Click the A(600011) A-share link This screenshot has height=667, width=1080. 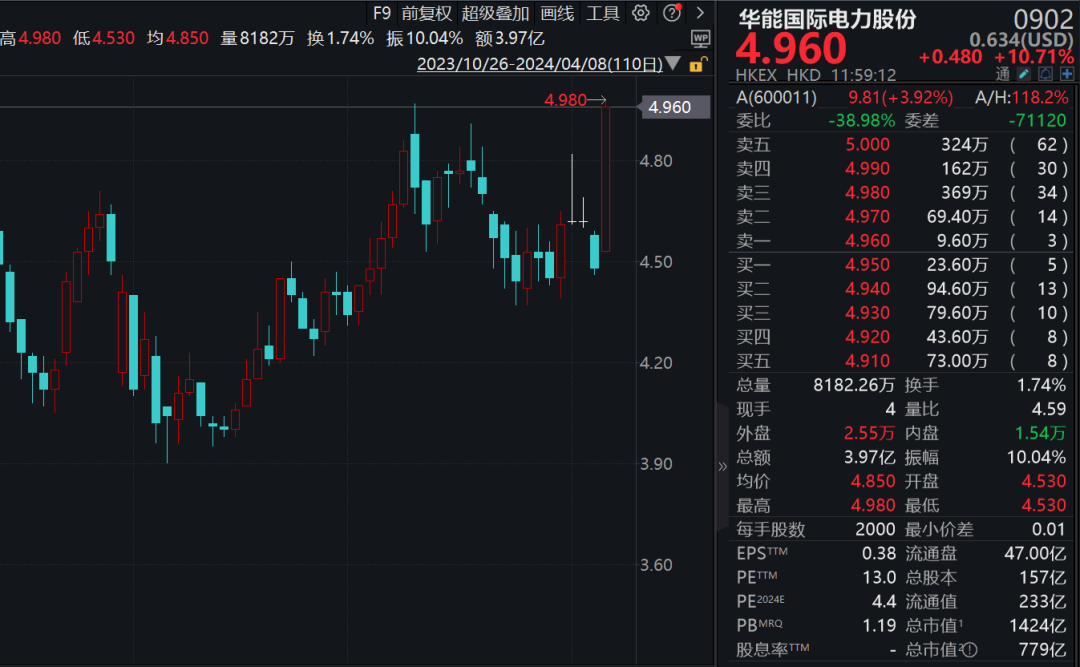[776, 97]
